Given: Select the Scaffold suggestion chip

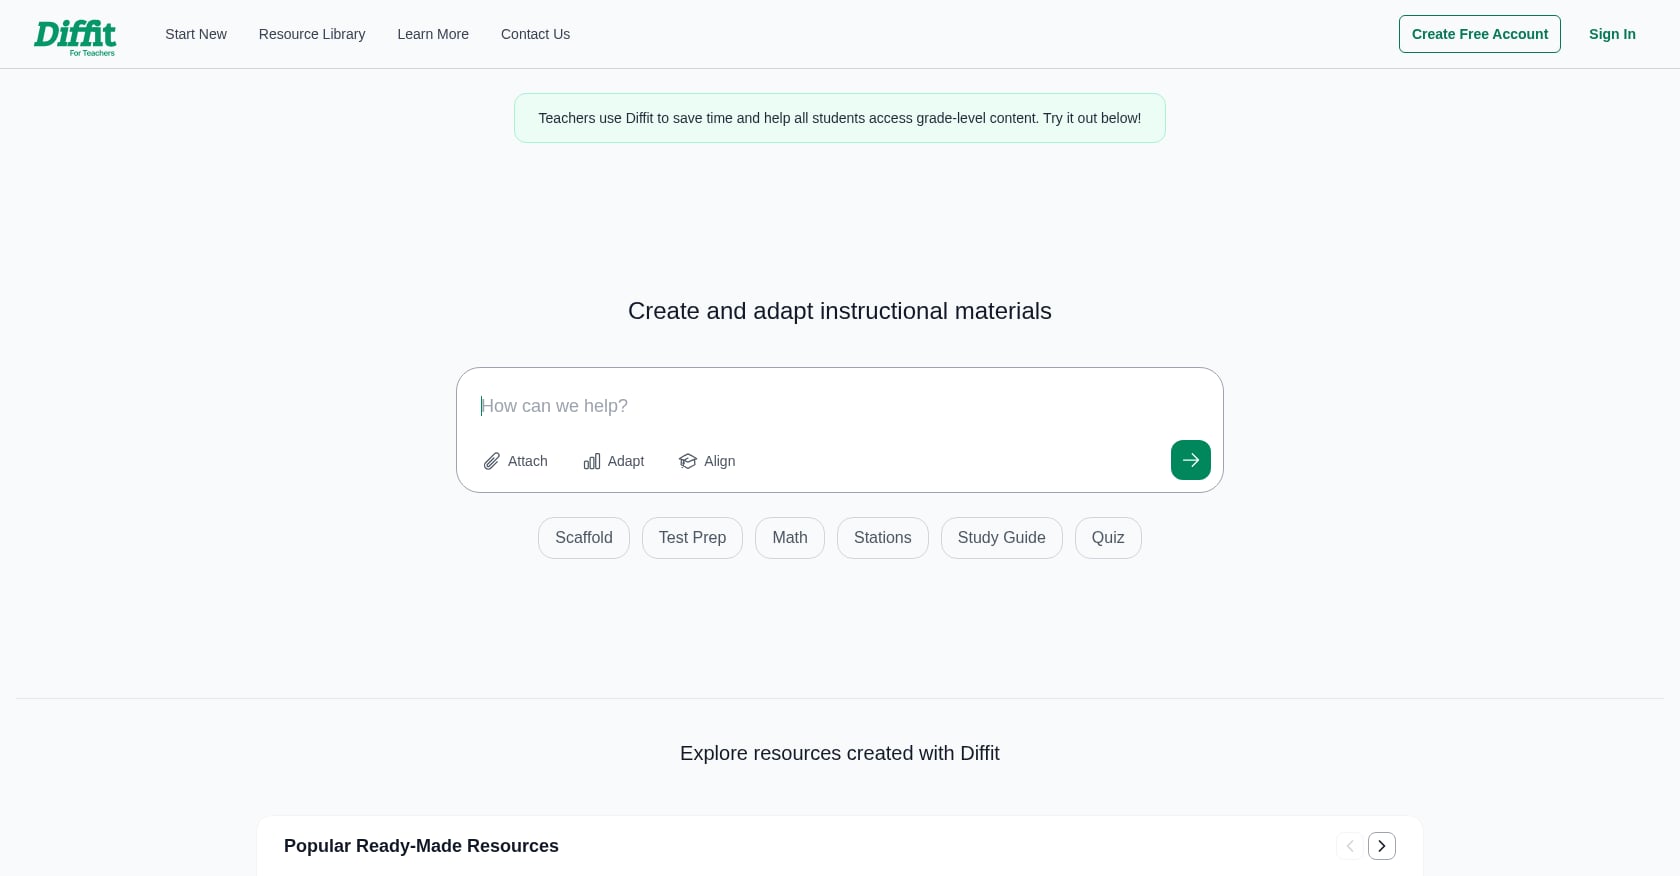Looking at the screenshot, I should 584,538.
